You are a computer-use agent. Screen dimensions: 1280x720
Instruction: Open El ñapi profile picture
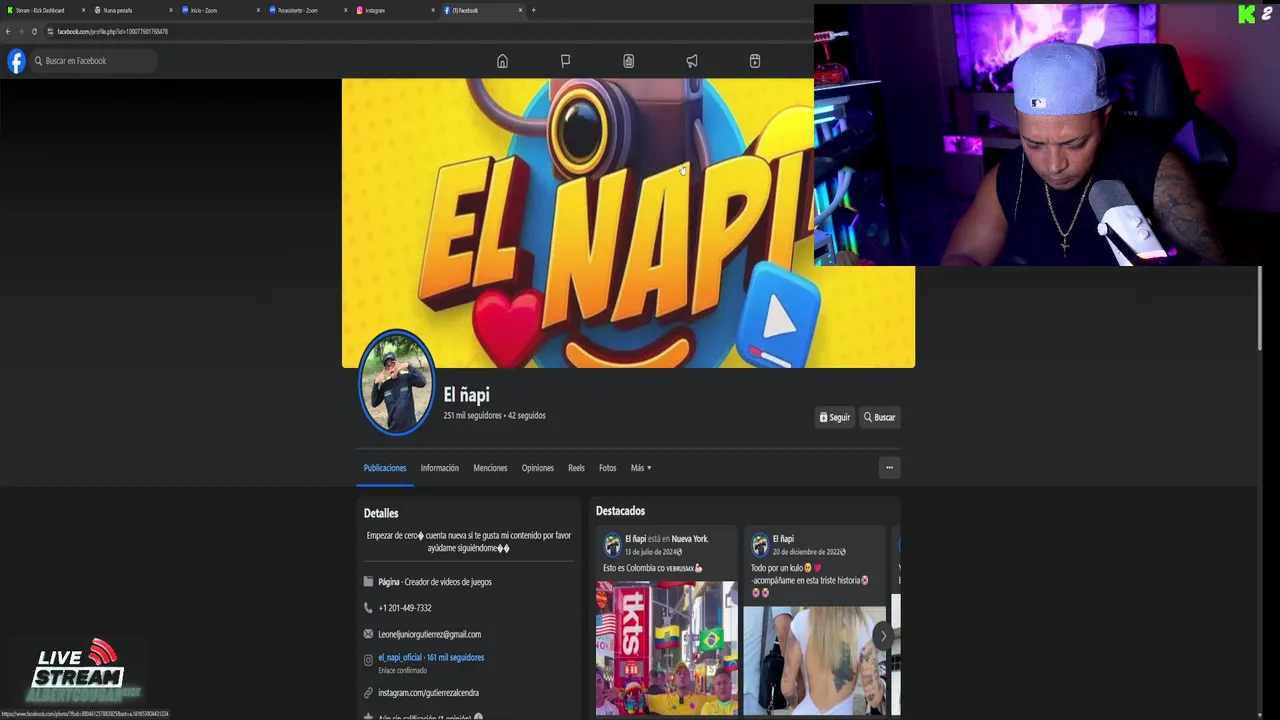click(x=396, y=383)
